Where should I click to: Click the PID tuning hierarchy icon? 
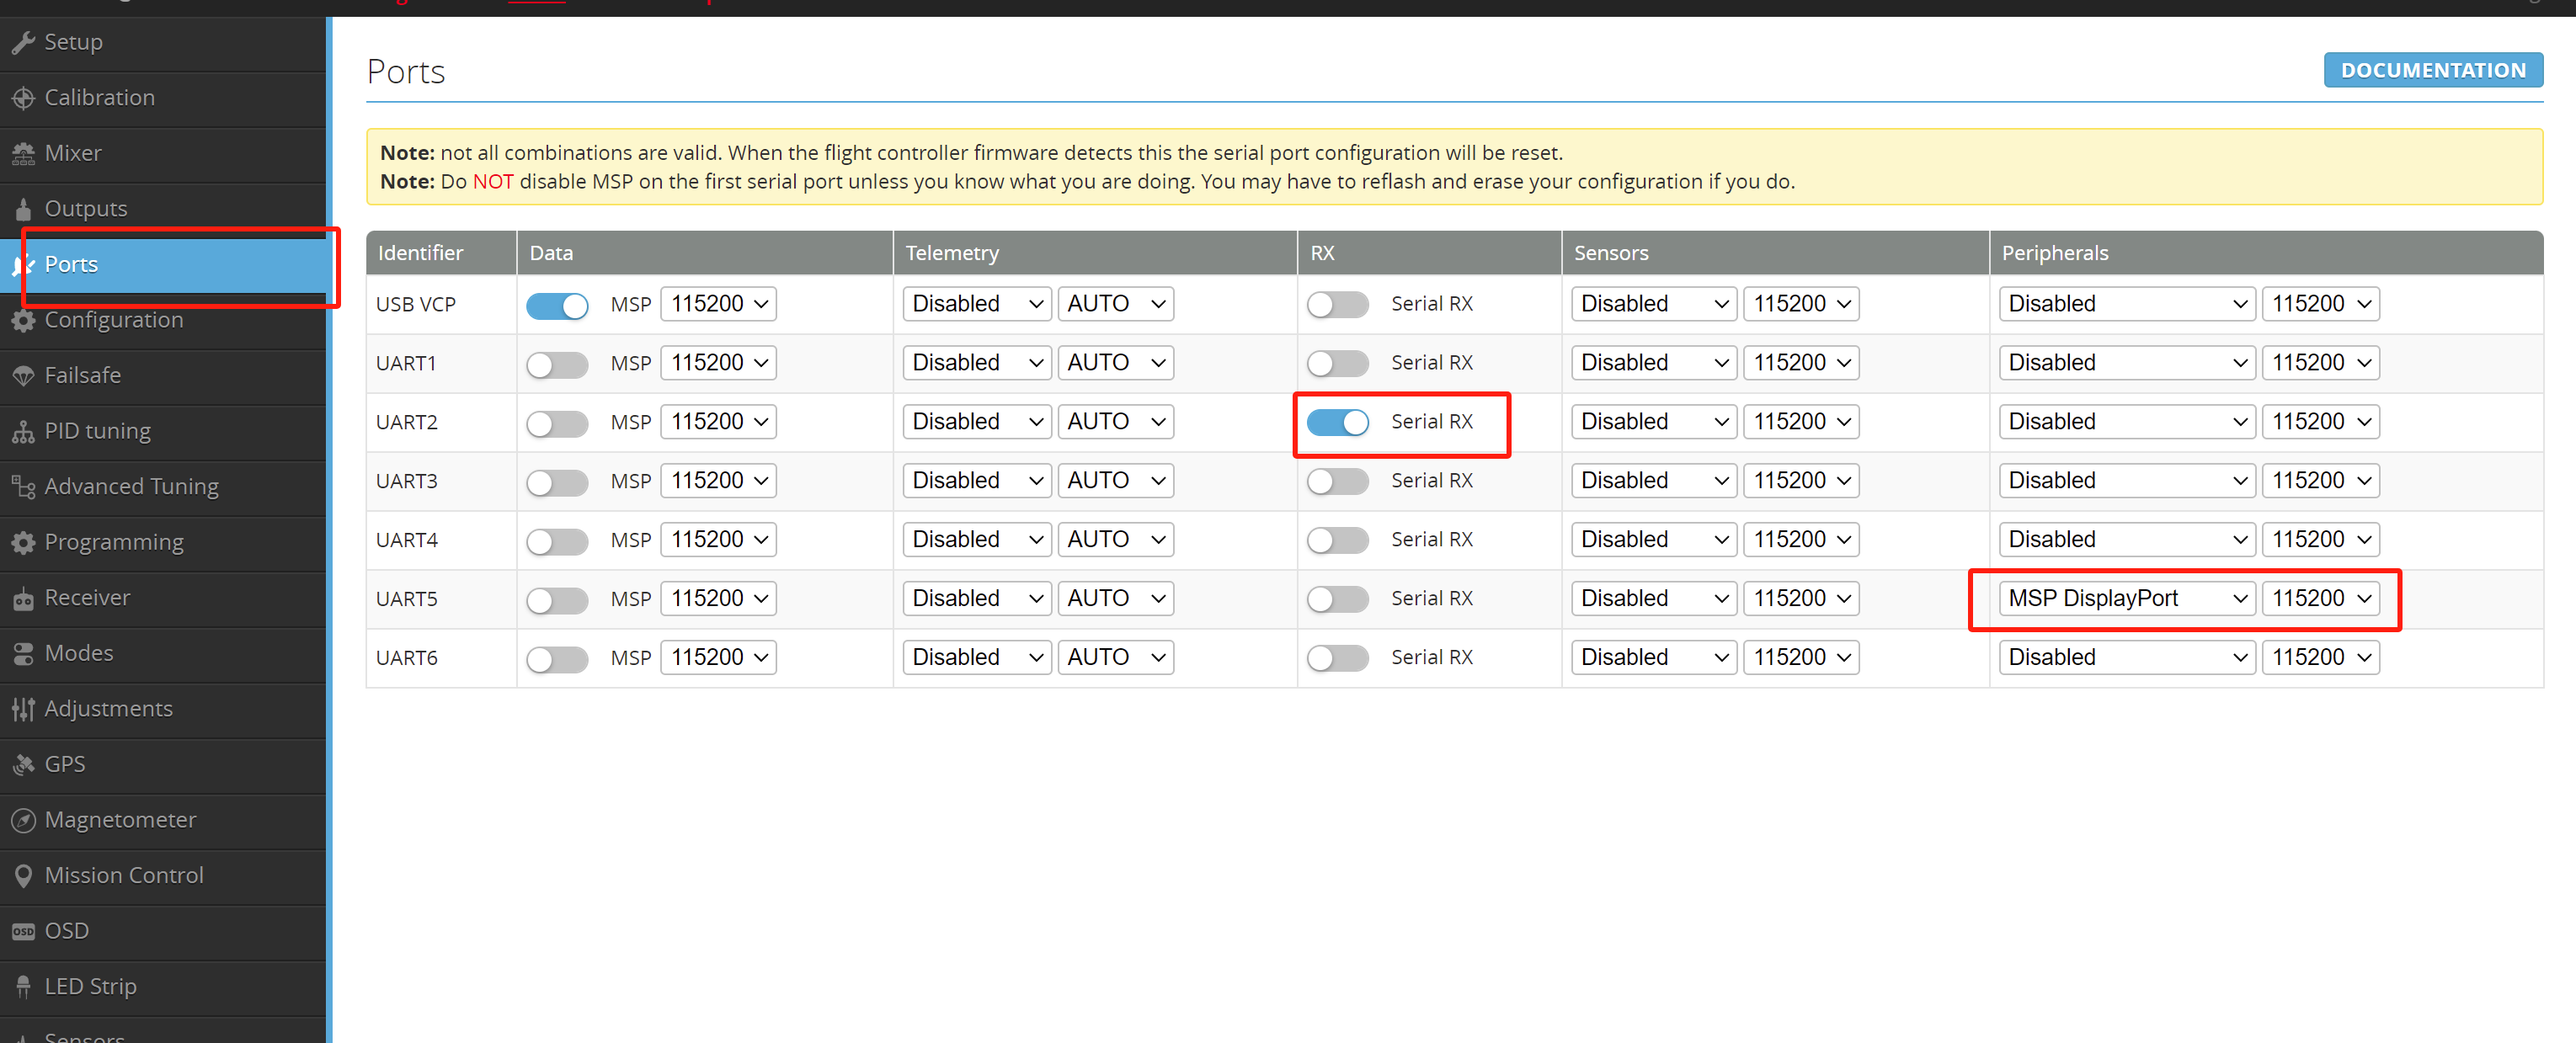click(x=23, y=431)
